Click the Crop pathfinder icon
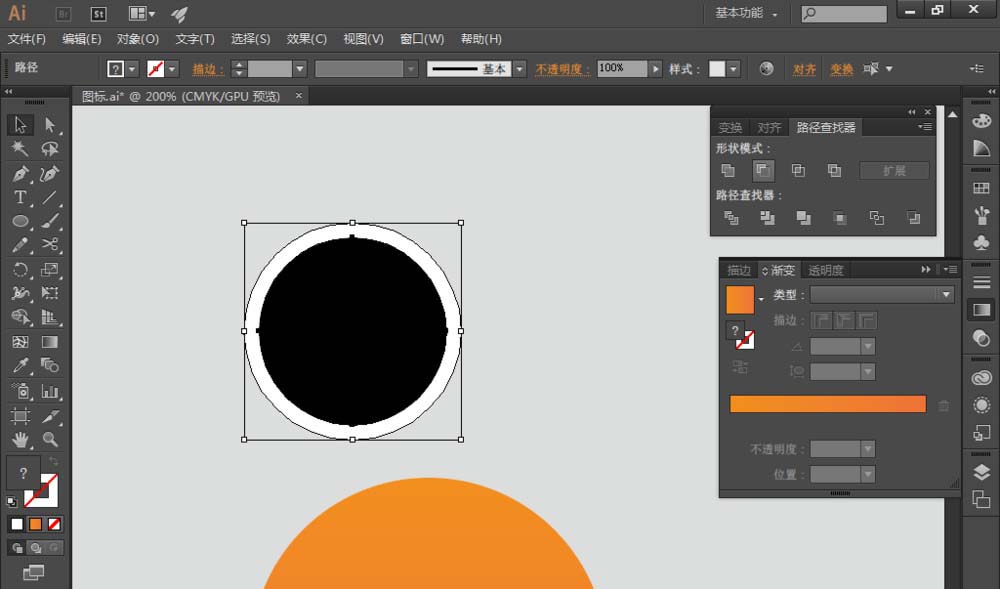The height and width of the screenshot is (589, 1000). pos(840,218)
